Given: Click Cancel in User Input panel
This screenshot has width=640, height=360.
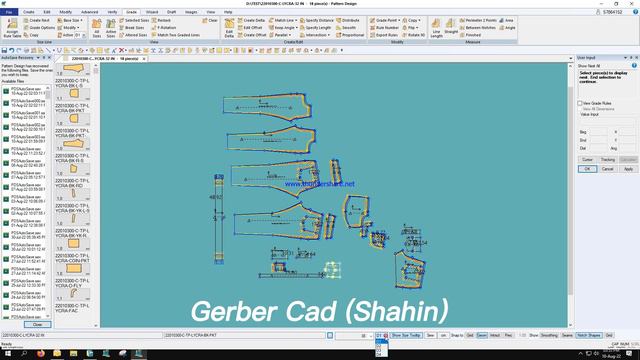Looking at the screenshot, I should pos(607,169).
